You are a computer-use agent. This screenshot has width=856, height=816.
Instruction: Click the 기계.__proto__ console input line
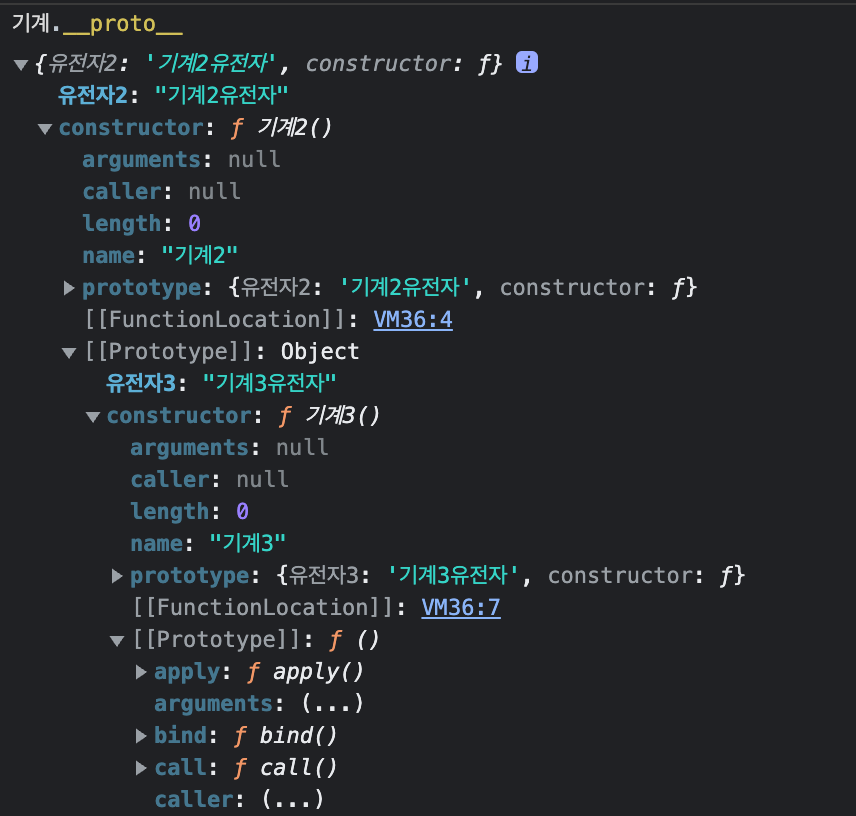point(97,24)
